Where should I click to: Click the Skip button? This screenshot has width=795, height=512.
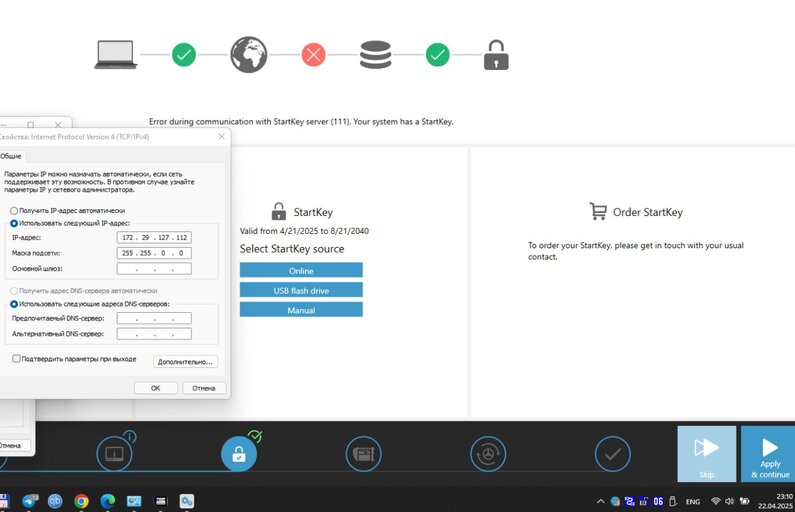point(707,454)
